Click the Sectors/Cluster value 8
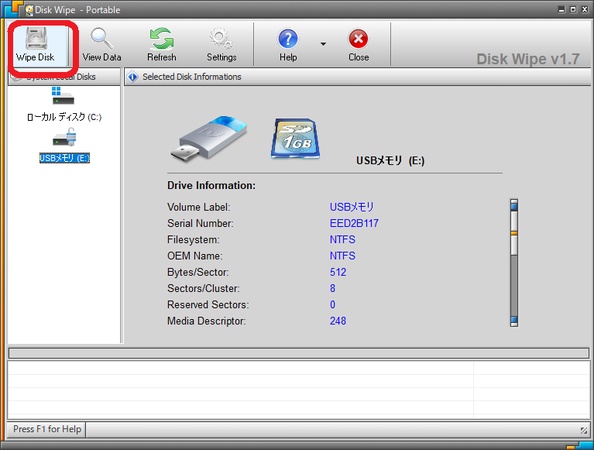Viewport: 594px width, 450px height. [x=333, y=288]
